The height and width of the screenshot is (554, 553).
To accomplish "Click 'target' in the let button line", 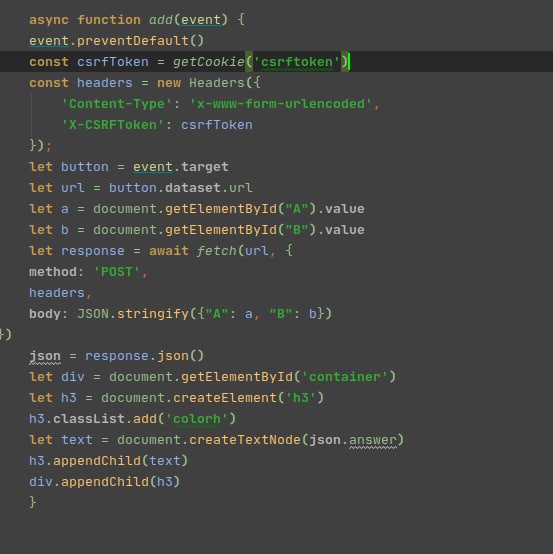I will coord(205,167).
